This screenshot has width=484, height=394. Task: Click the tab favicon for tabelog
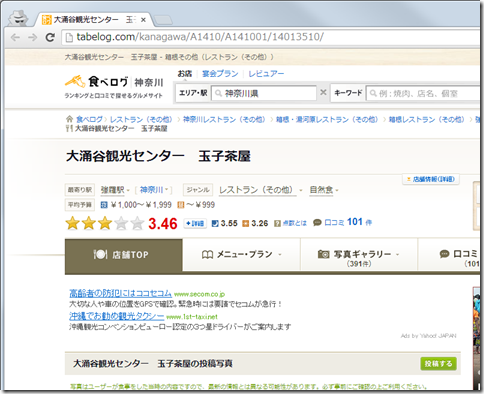tap(47, 20)
